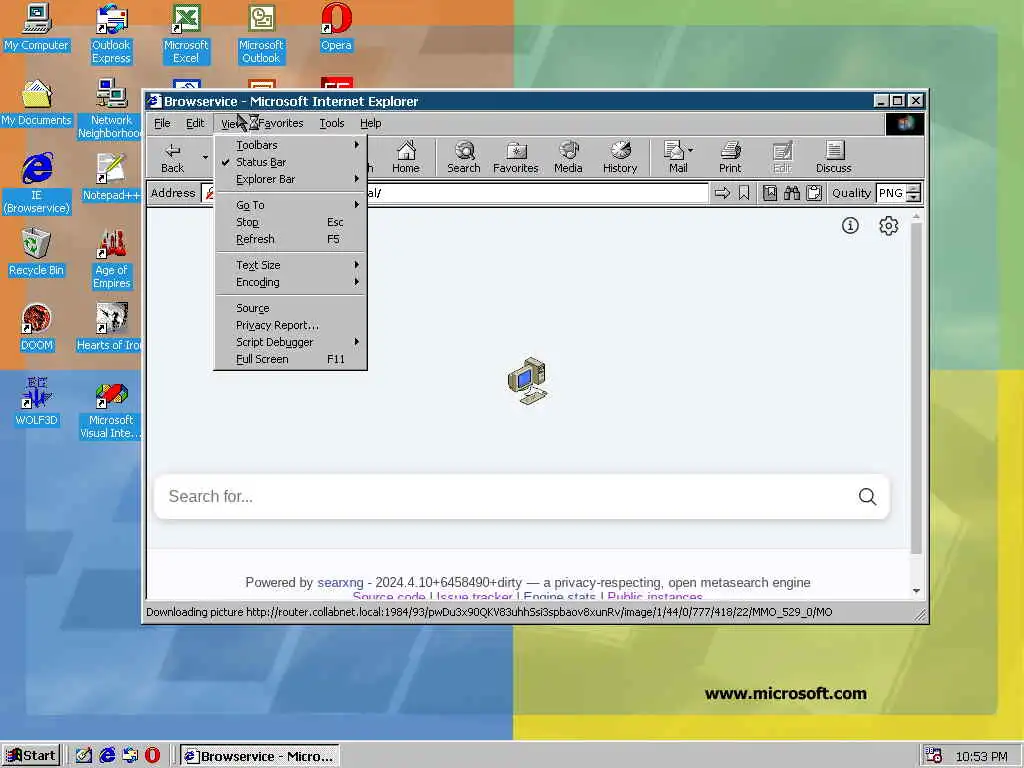Expand the Explorer Bar submenu
The image size is (1024, 768).
click(x=291, y=179)
